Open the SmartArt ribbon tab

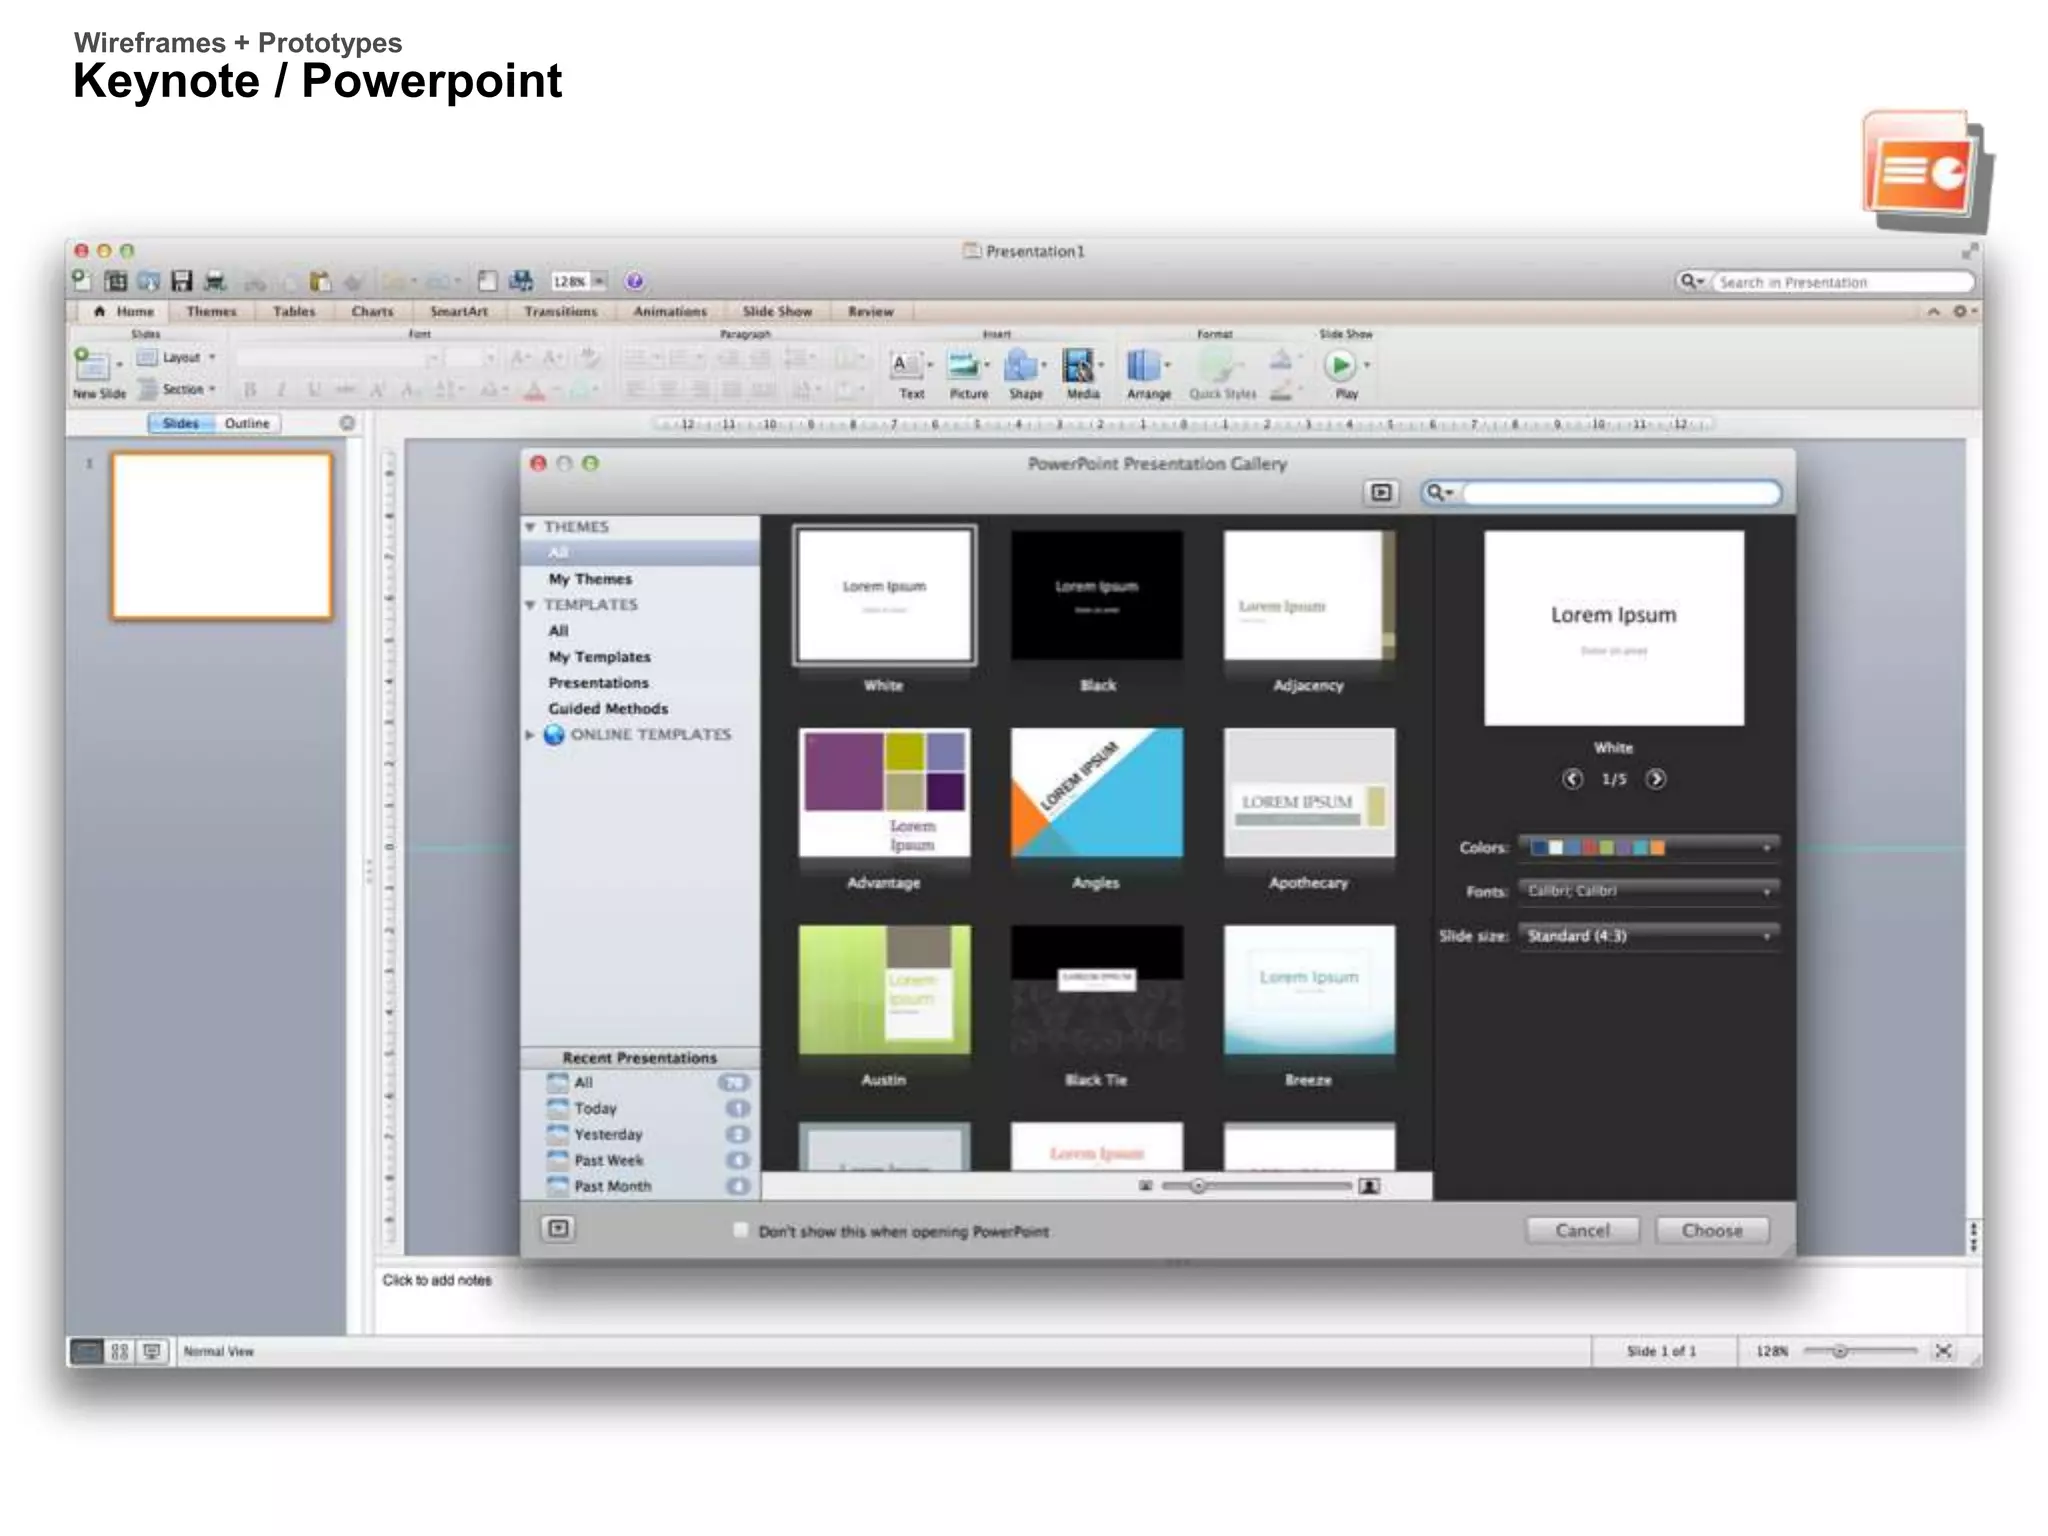coord(459,312)
